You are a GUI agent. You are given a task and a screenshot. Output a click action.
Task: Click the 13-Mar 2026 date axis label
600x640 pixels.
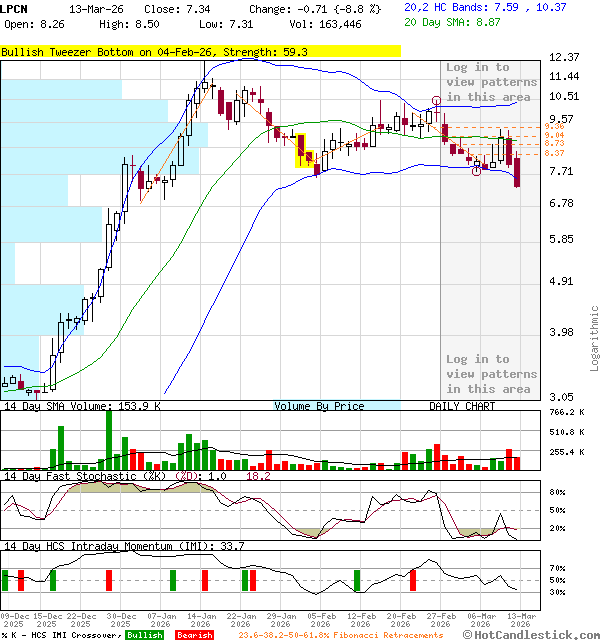517,620
